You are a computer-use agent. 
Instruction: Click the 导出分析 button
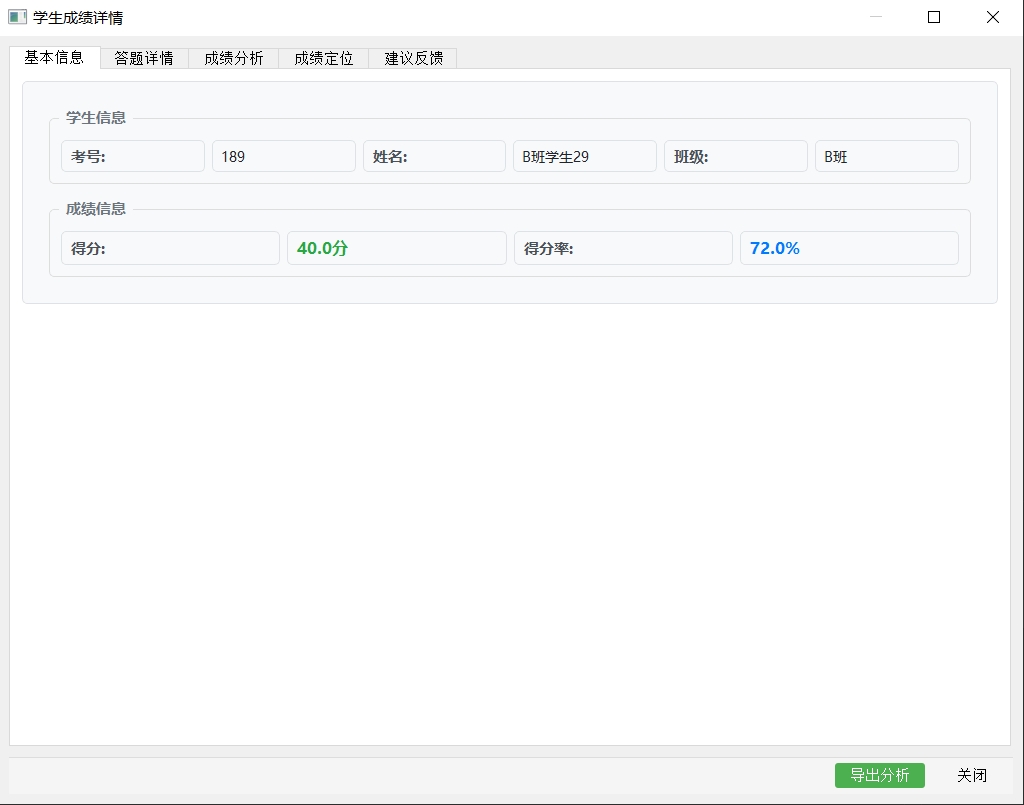point(879,775)
